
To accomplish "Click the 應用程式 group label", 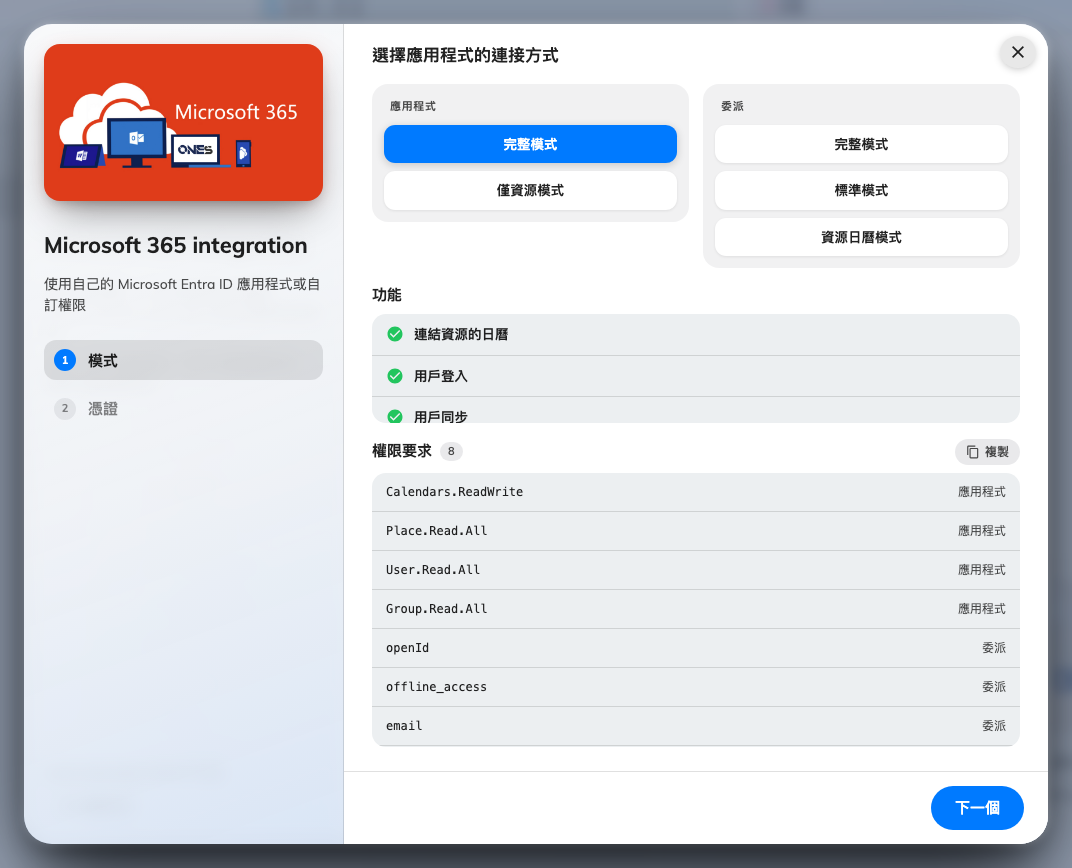I will tap(412, 106).
